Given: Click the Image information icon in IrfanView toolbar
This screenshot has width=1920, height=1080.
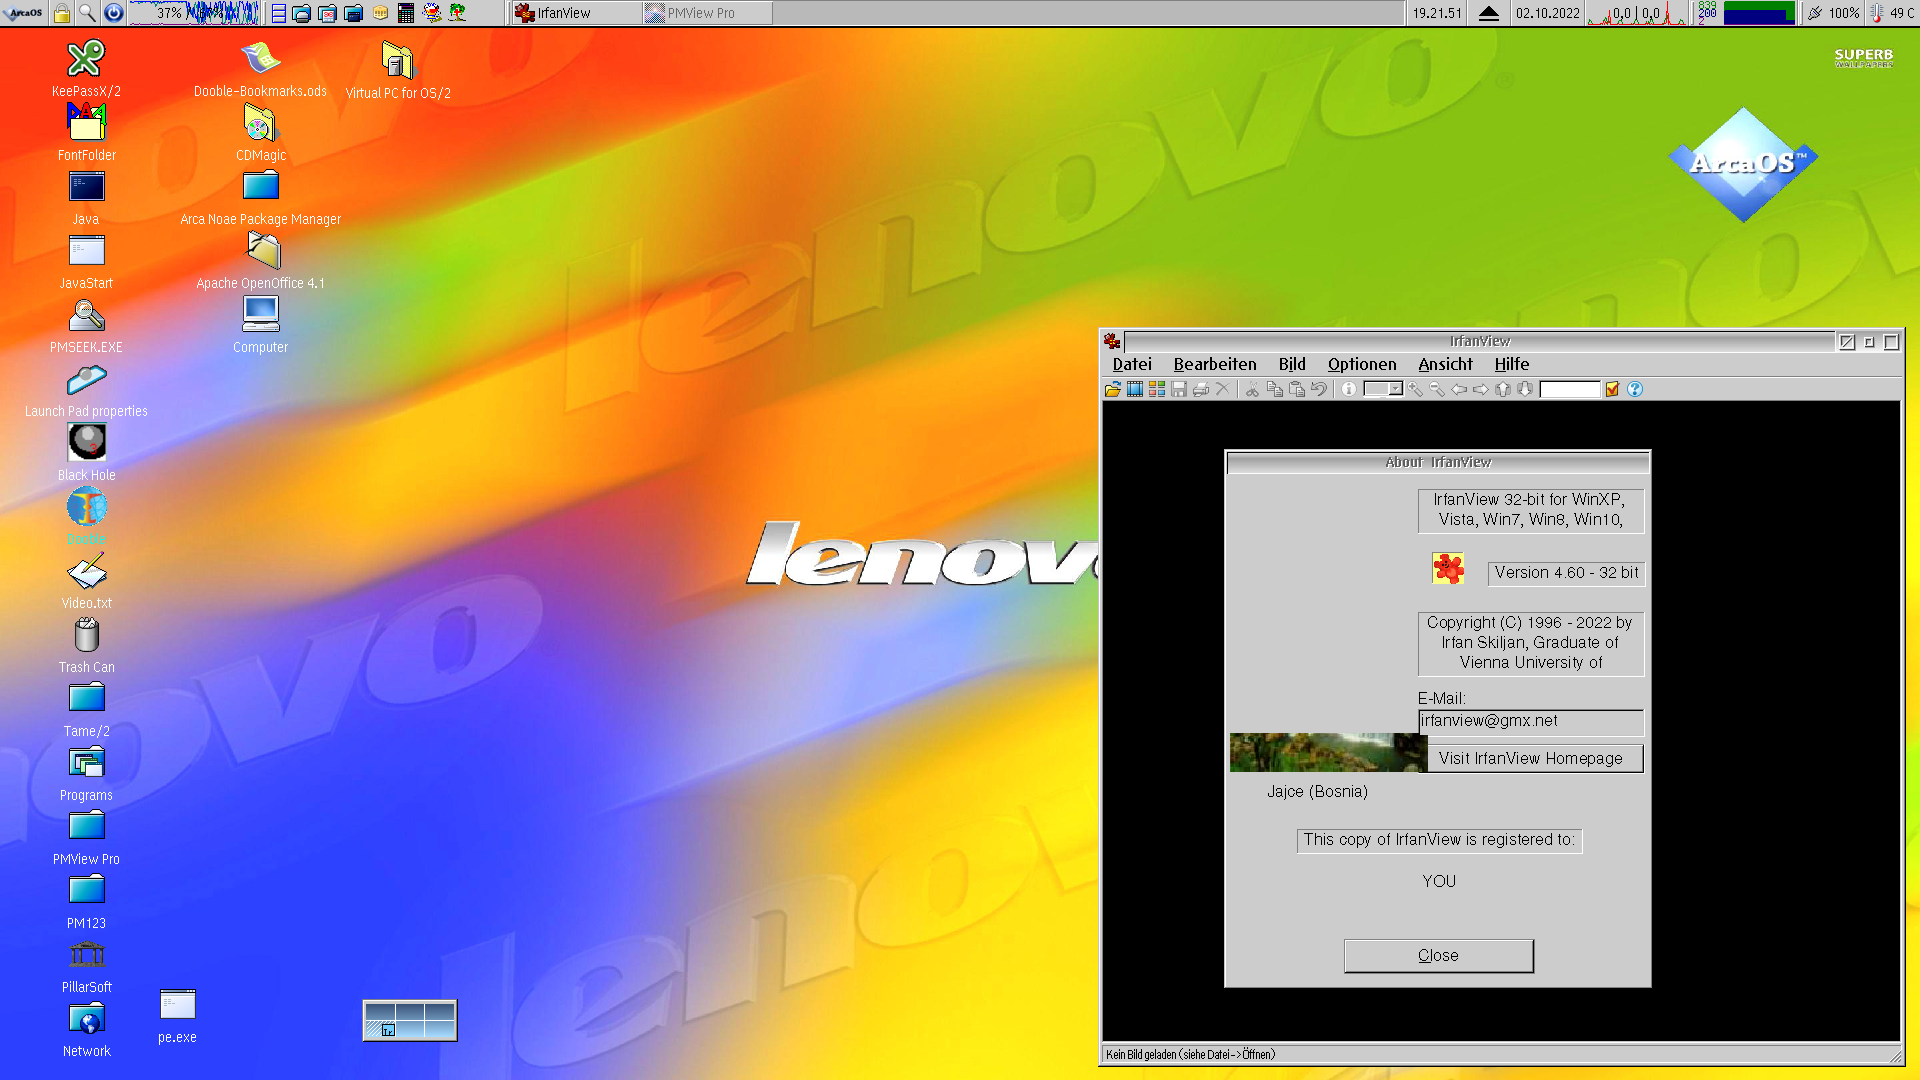Looking at the screenshot, I should (x=1349, y=390).
